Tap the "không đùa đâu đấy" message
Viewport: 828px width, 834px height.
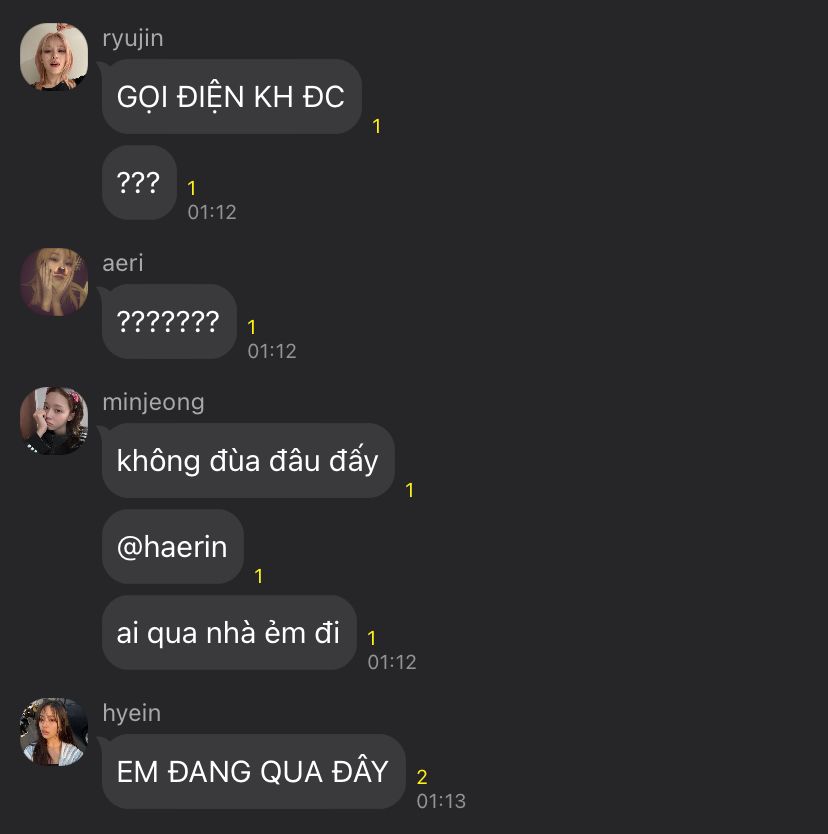click(x=248, y=461)
